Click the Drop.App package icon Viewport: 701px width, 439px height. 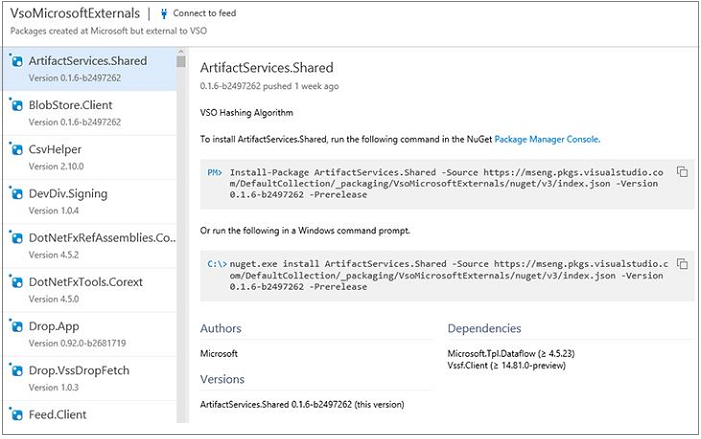pos(17,326)
